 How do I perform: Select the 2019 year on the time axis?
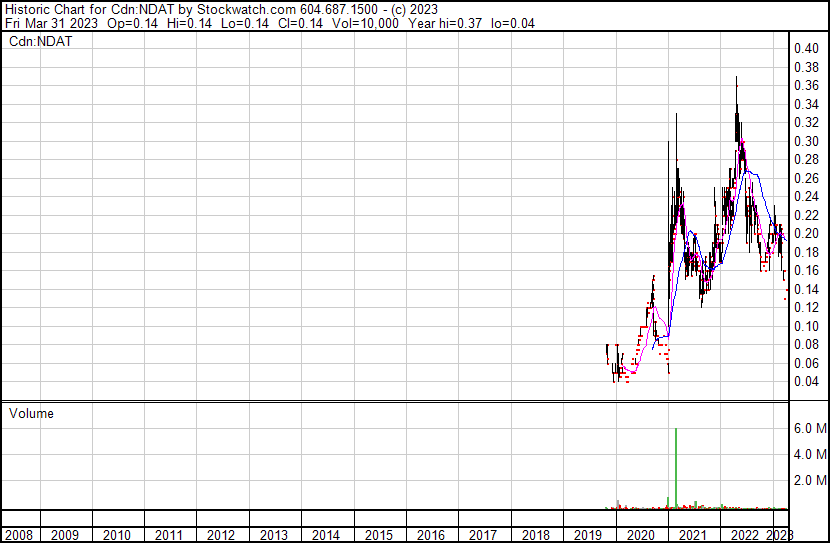[x=587, y=535]
